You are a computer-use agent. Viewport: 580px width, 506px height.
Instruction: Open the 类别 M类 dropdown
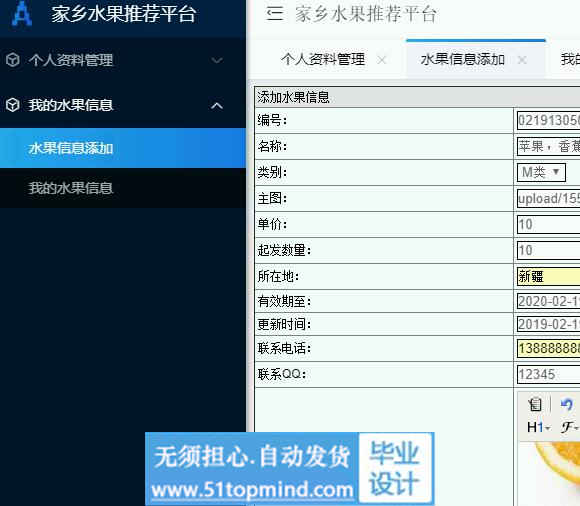pos(541,172)
